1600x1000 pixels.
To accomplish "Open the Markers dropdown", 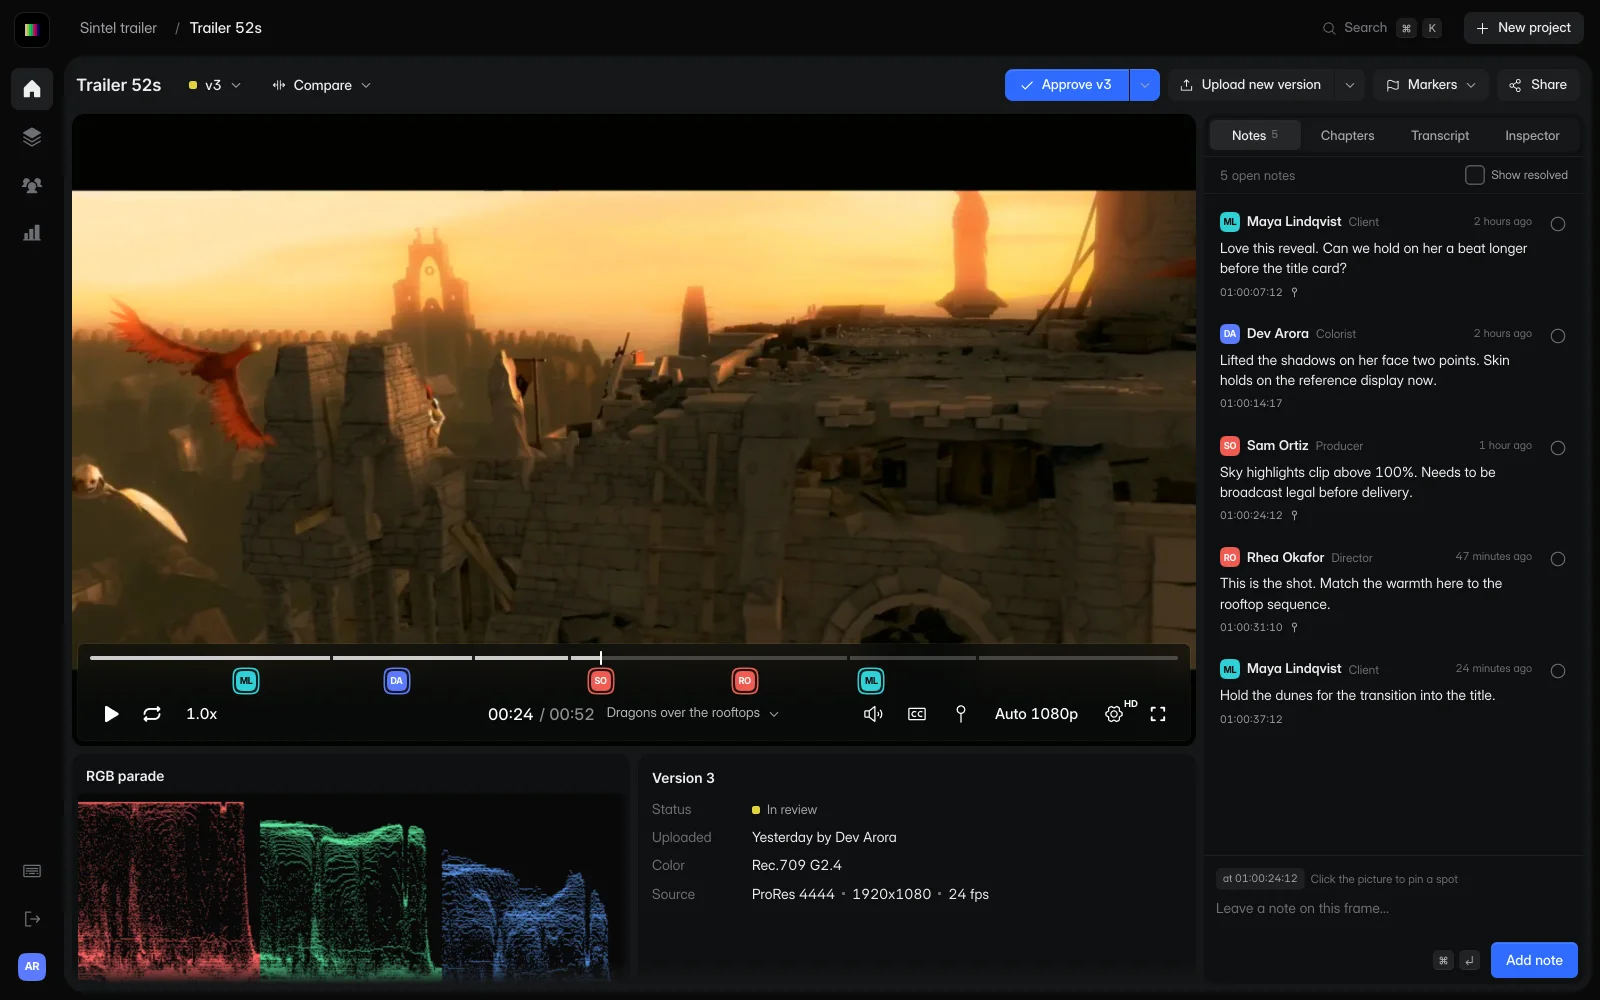I will 1431,85.
